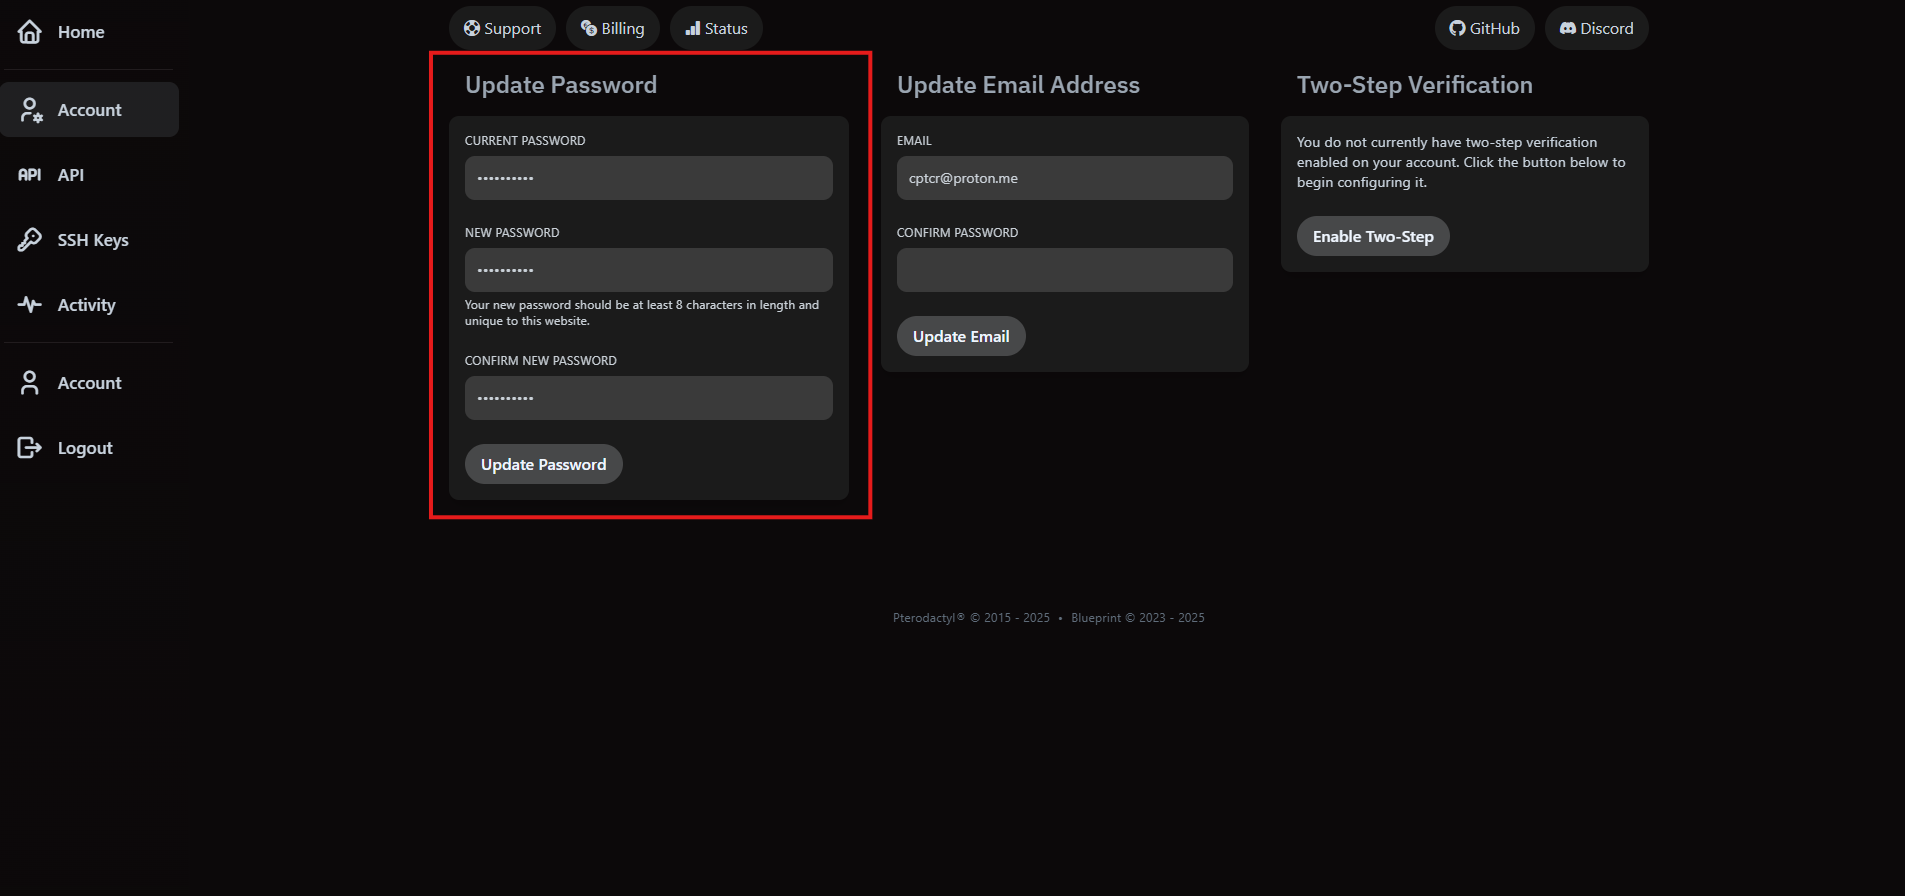
Task: Open the Billing link text
Action: tap(623, 29)
